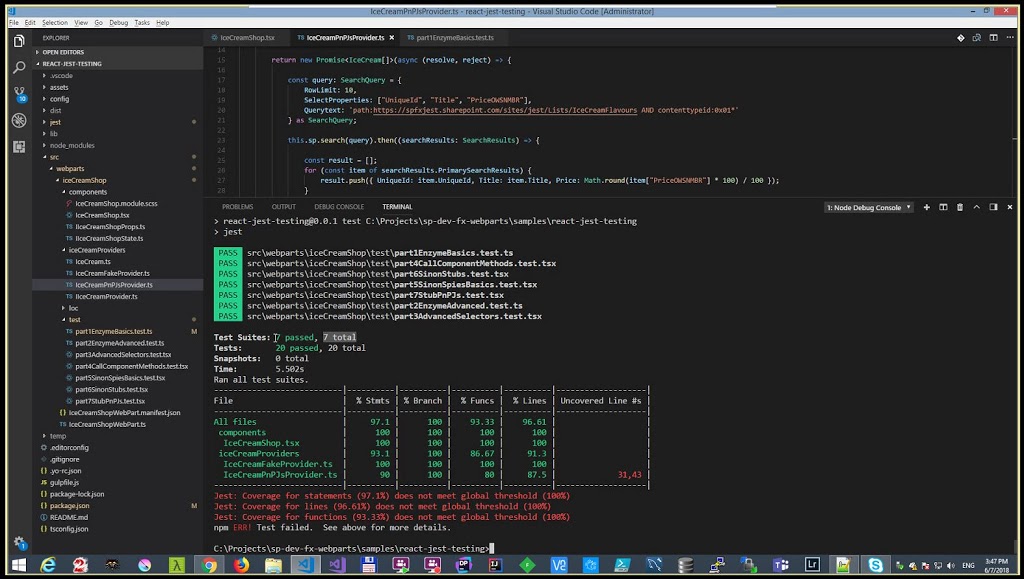Open File Explorer from the taskbar
The height and width of the screenshot is (579, 1024).
[273, 565]
